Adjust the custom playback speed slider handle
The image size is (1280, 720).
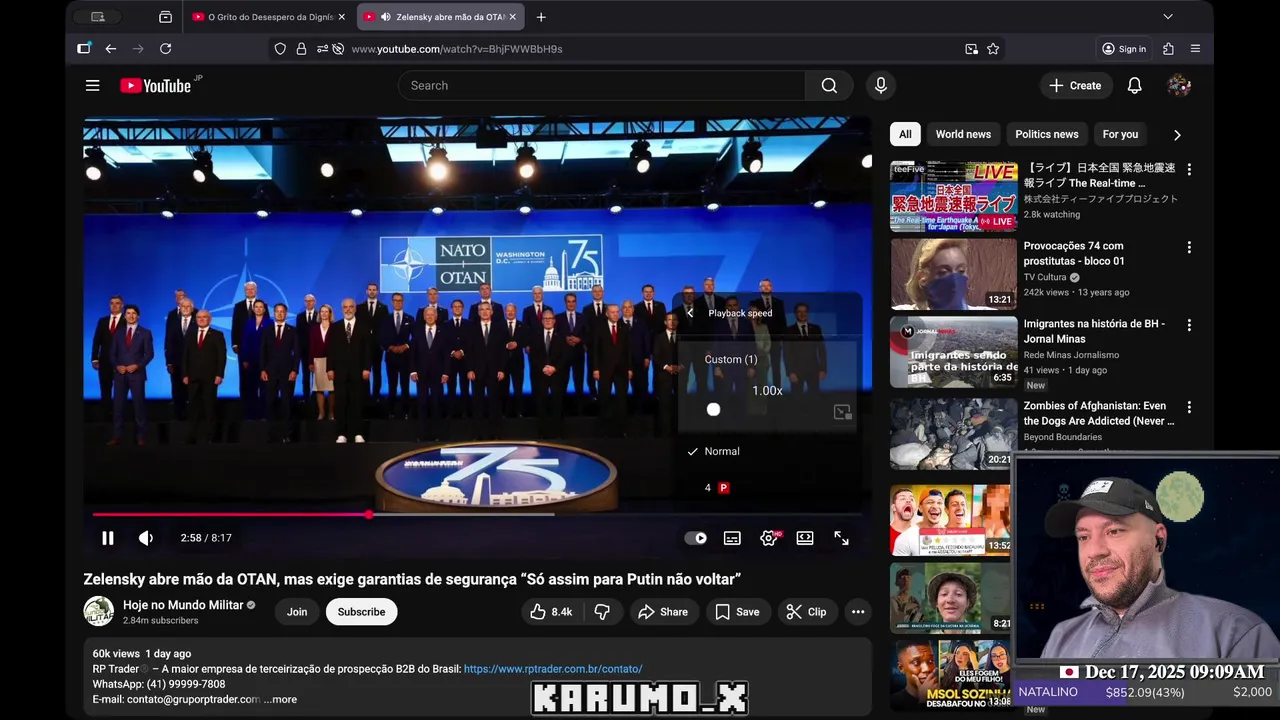pyautogui.click(x=713, y=409)
